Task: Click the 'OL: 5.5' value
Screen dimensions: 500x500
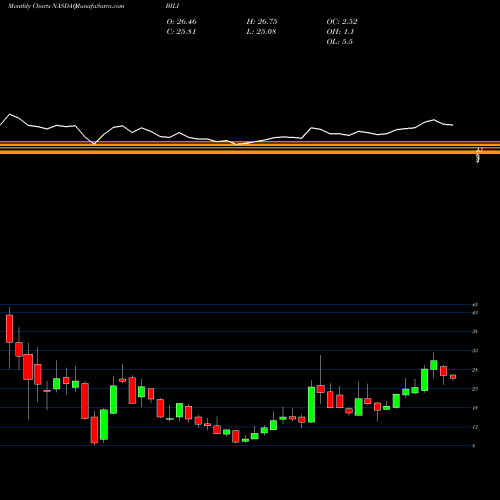Action: pos(339,42)
